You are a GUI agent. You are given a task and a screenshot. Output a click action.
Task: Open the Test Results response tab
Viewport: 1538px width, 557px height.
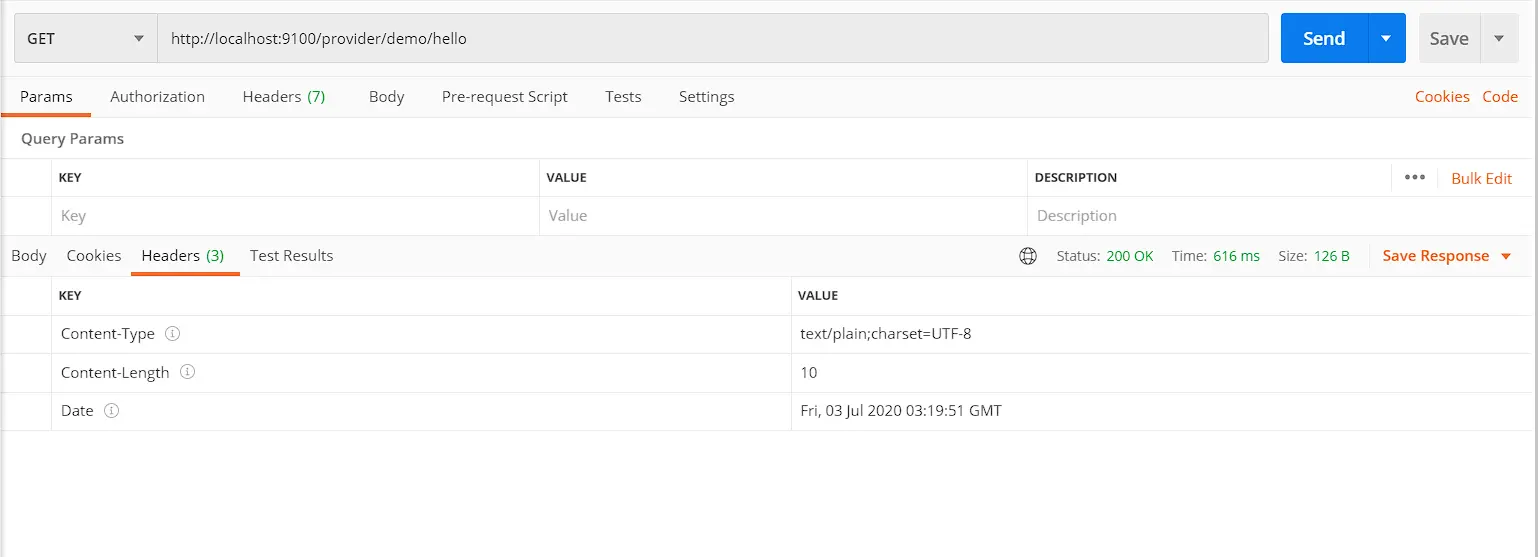(x=291, y=256)
